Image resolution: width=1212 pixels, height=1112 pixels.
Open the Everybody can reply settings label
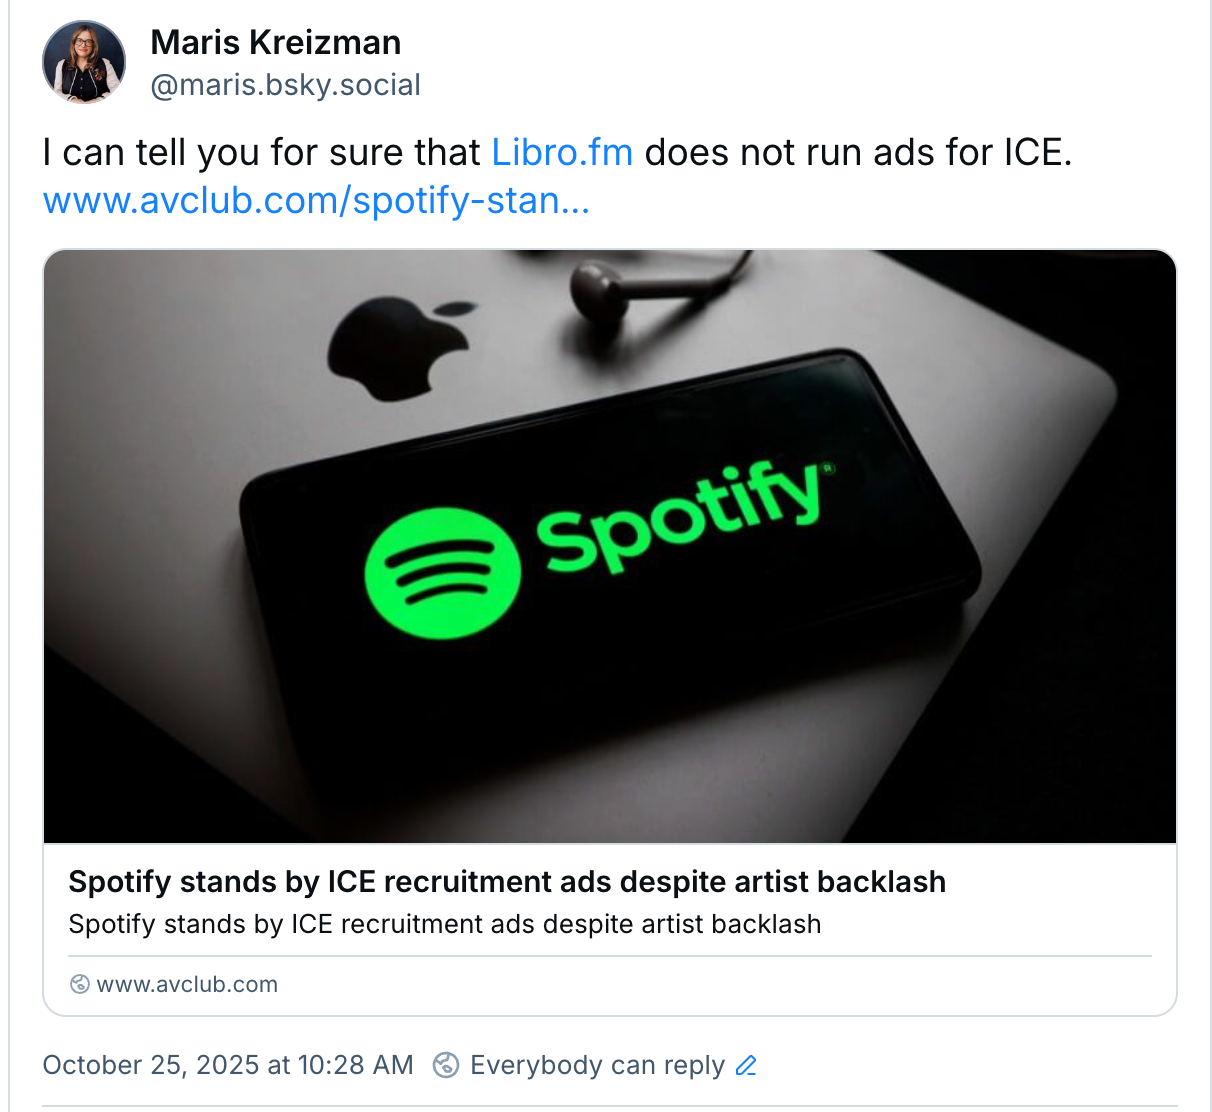point(597,1065)
